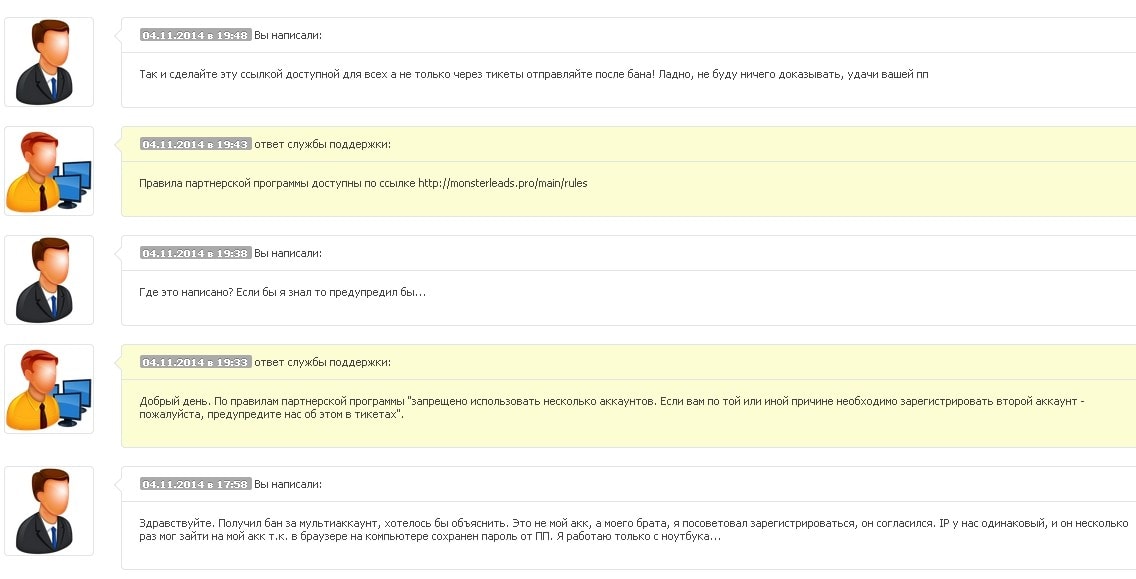Image resolution: width=1136 pixels, height=579 pixels.
Task: Click the user avatar beside the 17:58 message
Action: [x=49, y=511]
